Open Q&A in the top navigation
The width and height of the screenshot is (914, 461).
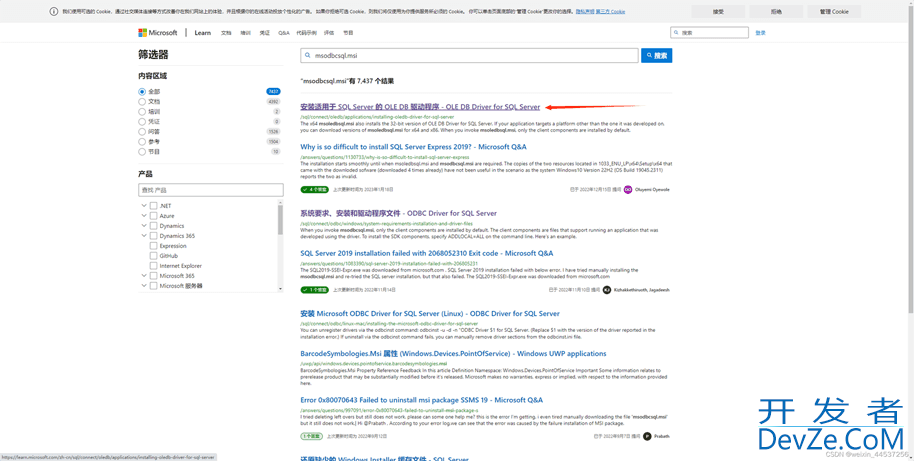284,33
